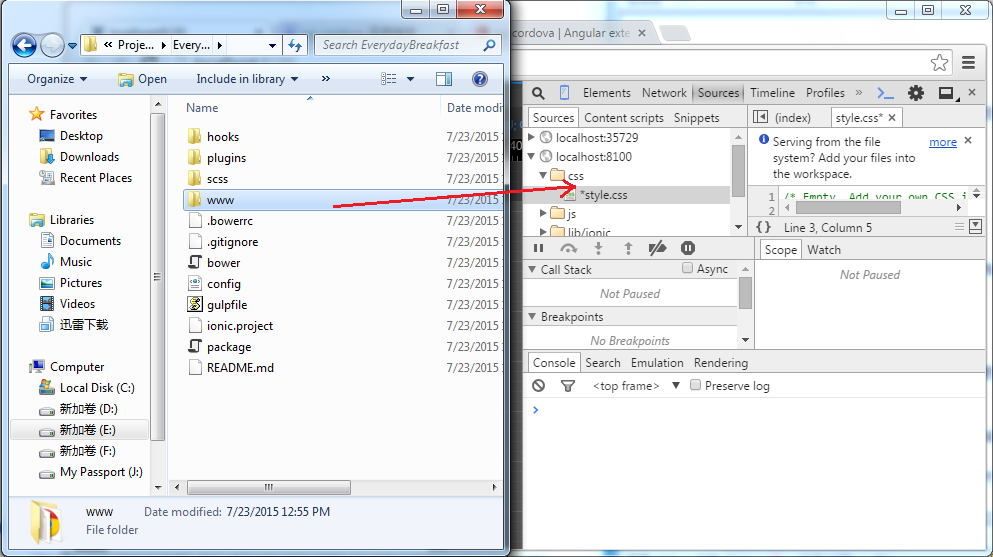Open DevTools settings gear icon

coord(916,93)
